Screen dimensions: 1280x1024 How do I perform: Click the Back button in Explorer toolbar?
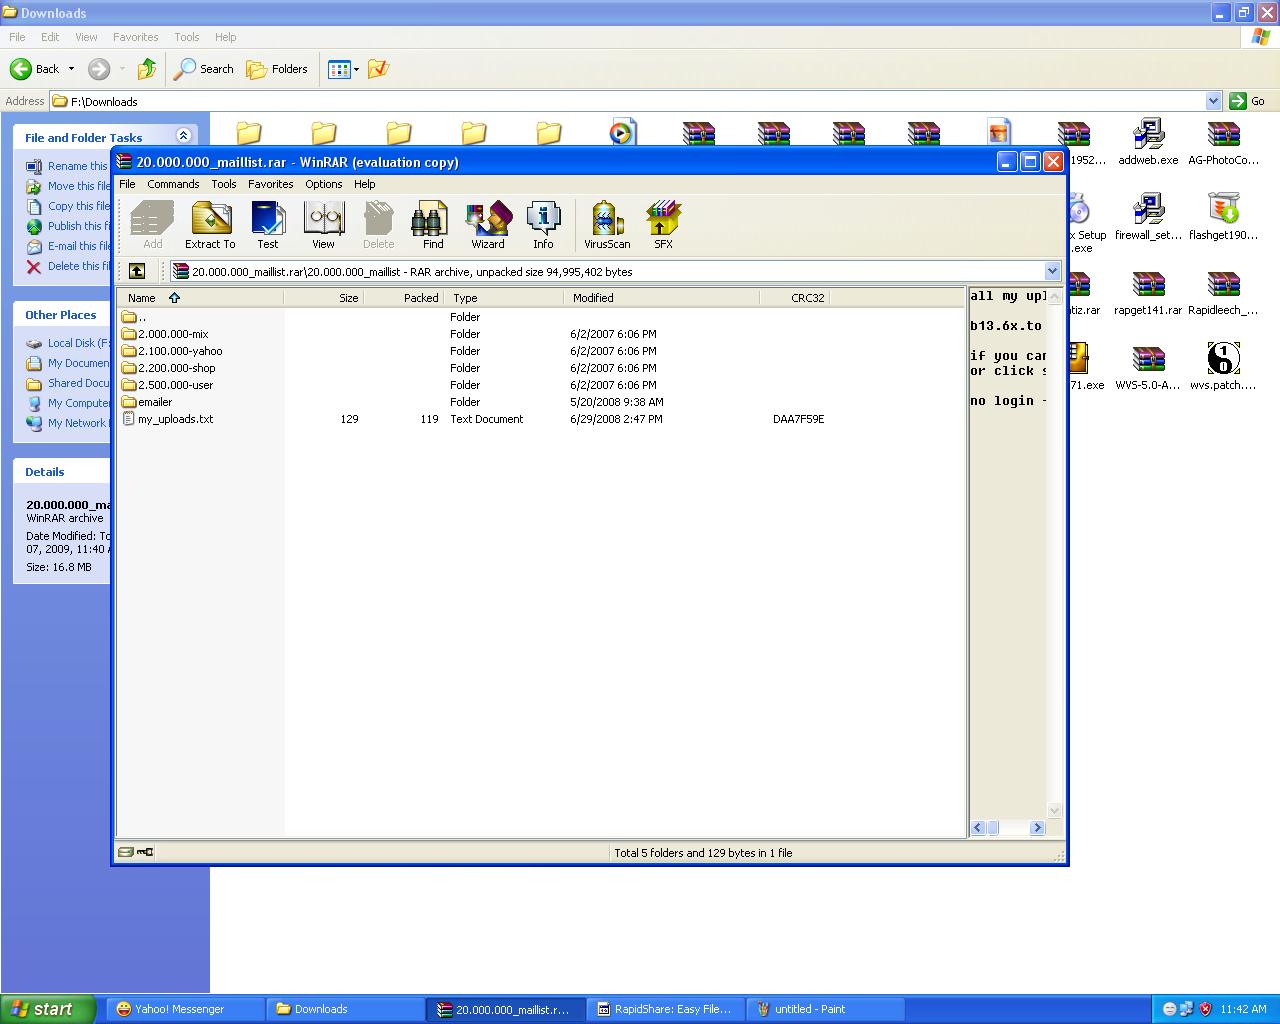35,69
